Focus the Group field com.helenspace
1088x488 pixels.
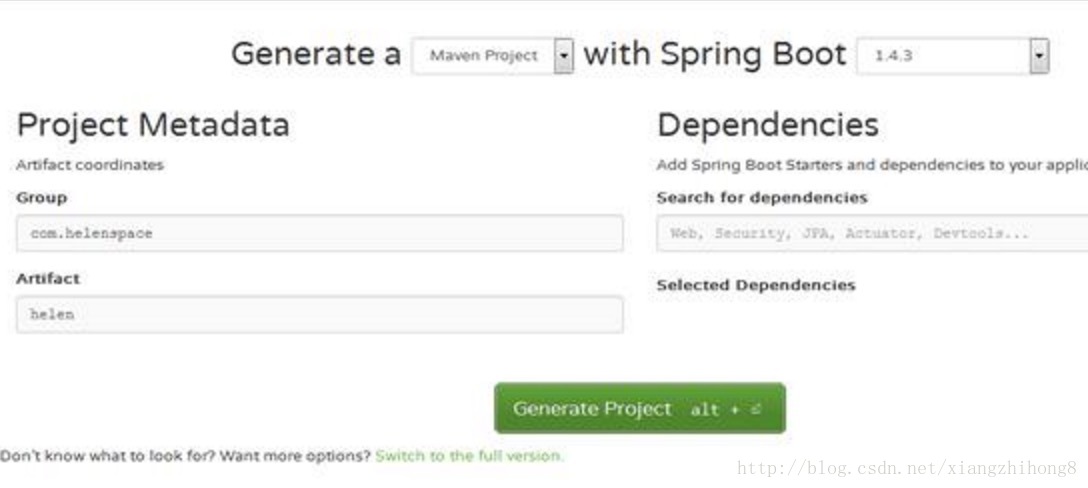click(x=319, y=233)
